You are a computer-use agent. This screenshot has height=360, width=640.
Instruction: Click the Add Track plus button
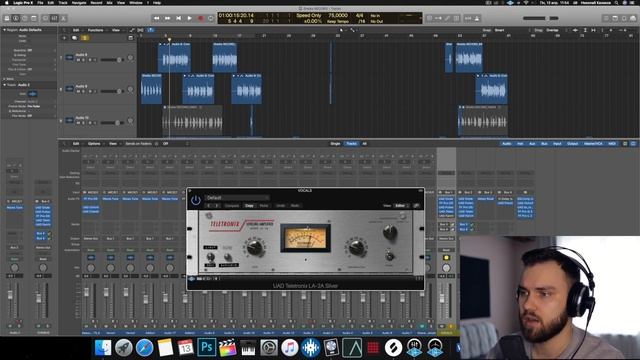coord(64,38)
